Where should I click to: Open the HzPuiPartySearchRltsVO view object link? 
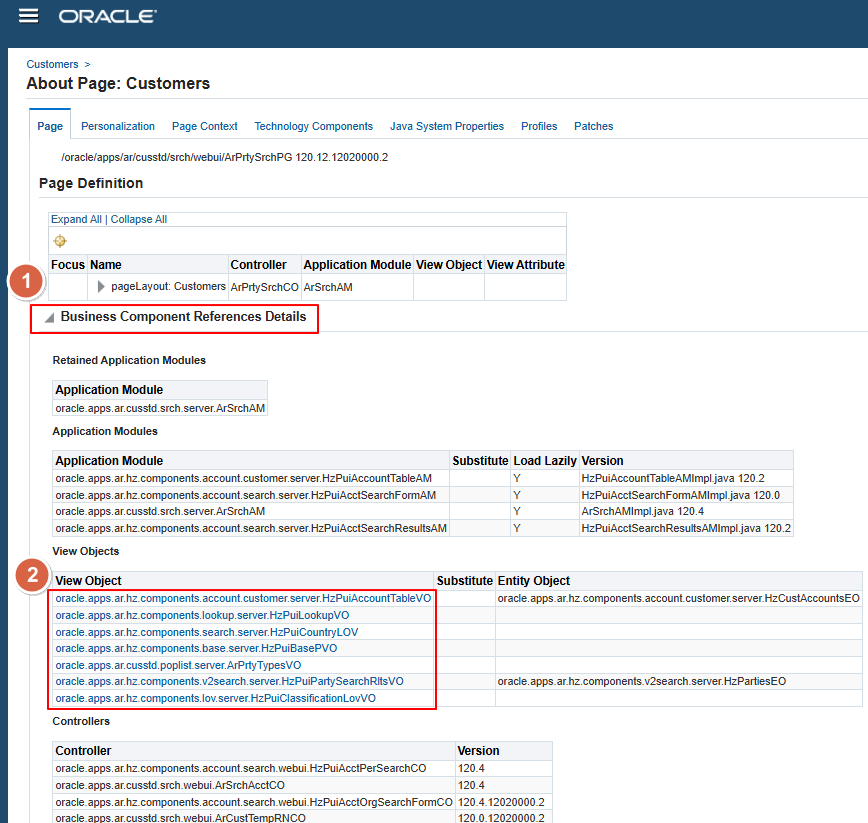(229, 681)
